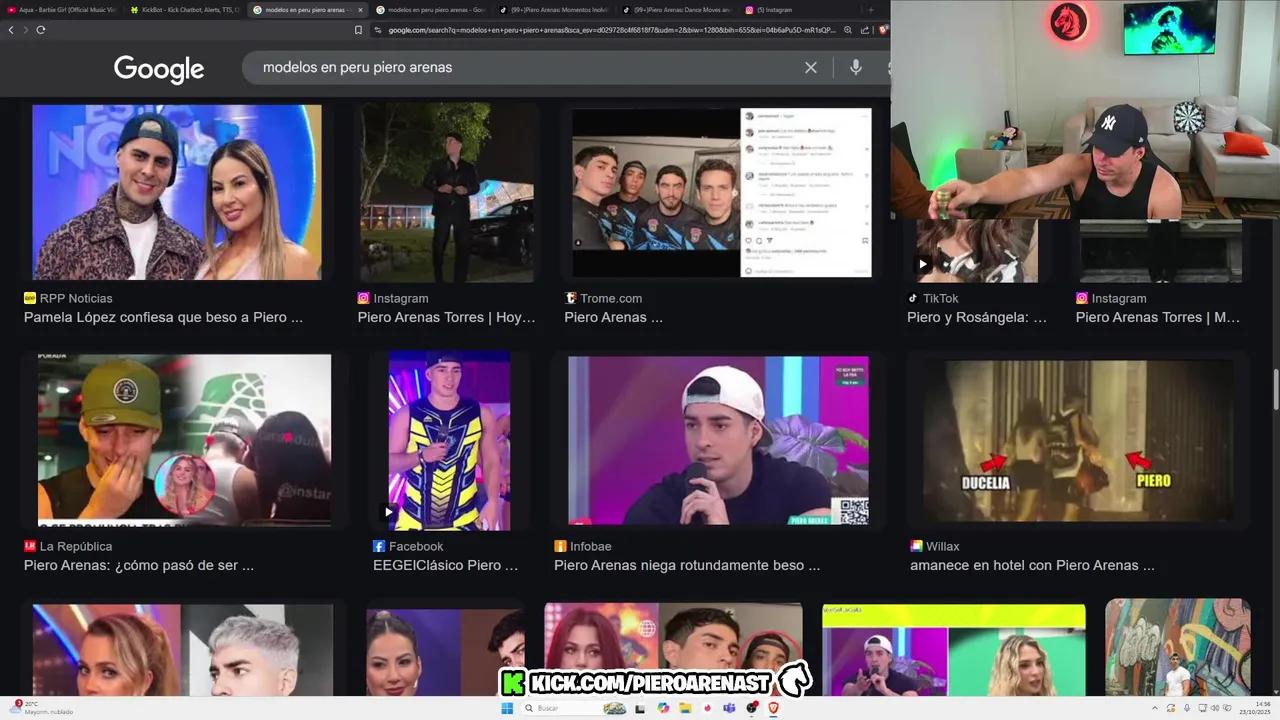The height and width of the screenshot is (720, 1280).
Task: Click 'amanece en hotel con Piero Arenas' title
Action: (1032, 565)
